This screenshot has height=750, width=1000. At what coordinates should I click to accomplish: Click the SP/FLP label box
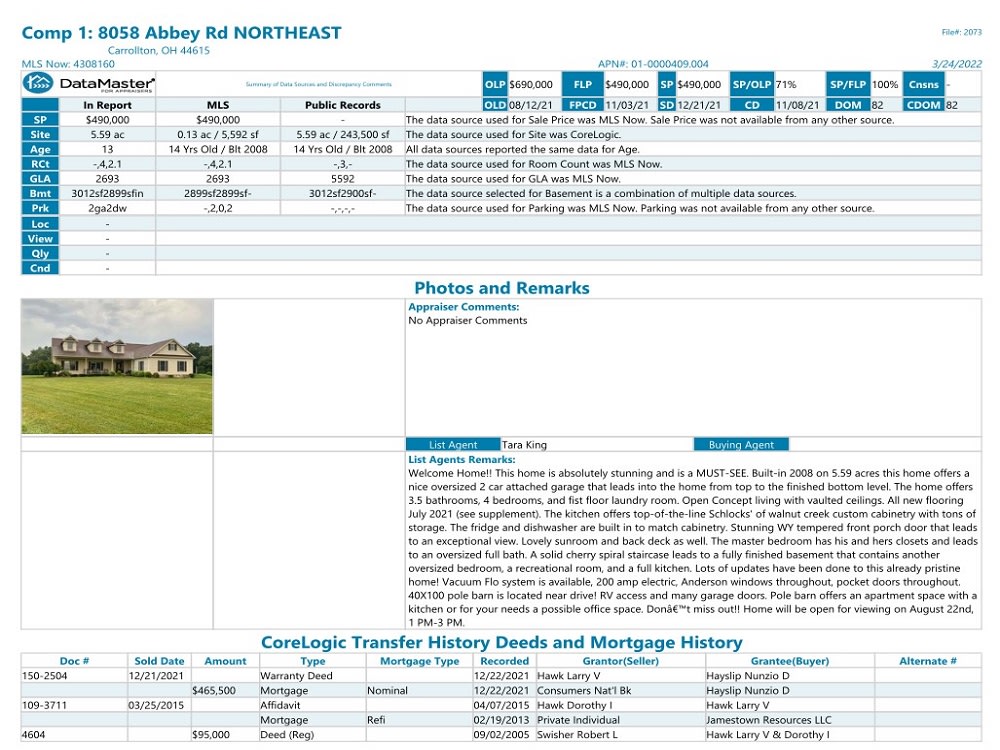tap(848, 84)
